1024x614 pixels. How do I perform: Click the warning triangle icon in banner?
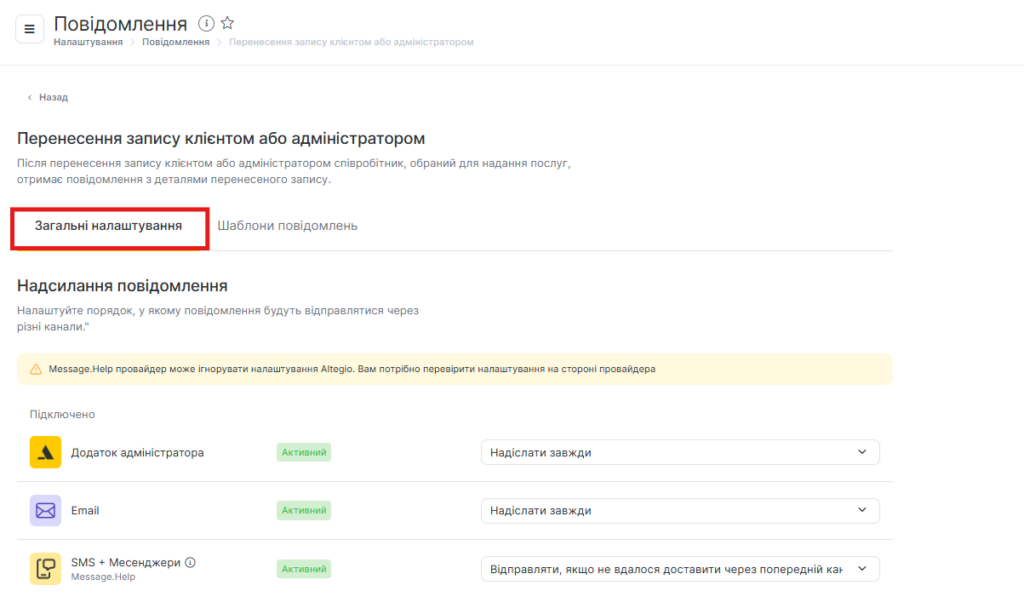tap(36, 369)
